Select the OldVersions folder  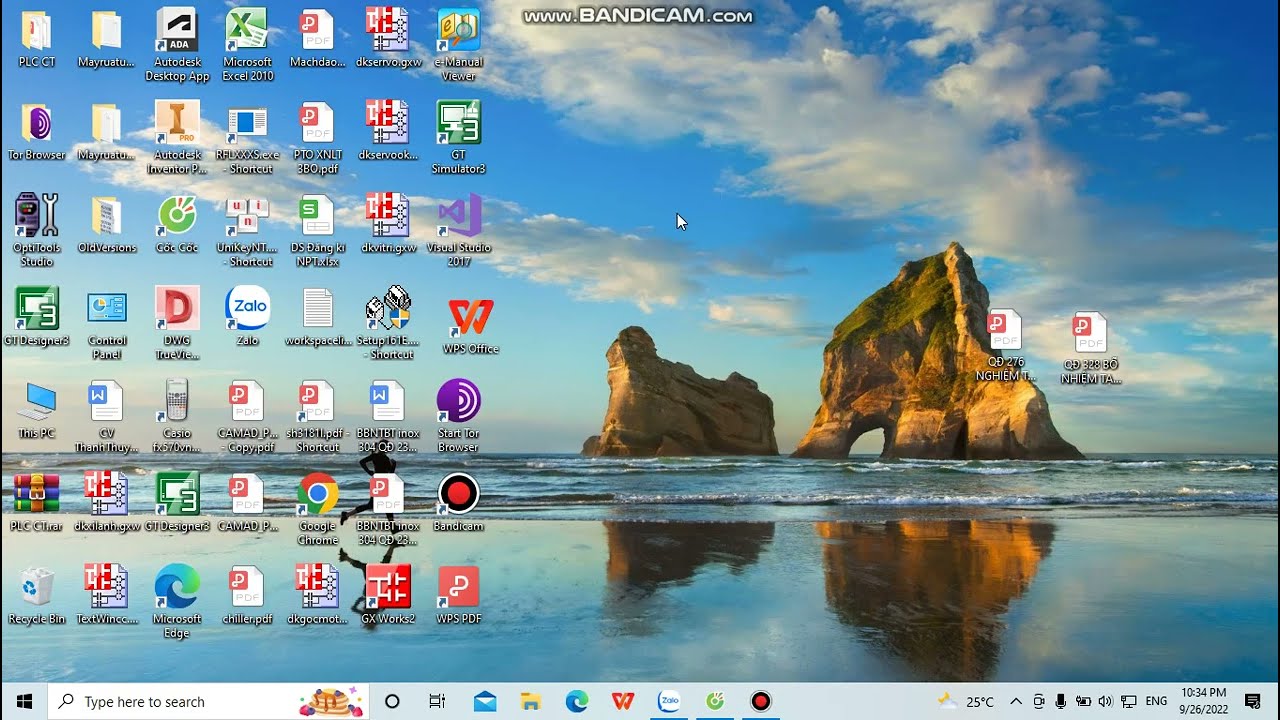point(107,223)
